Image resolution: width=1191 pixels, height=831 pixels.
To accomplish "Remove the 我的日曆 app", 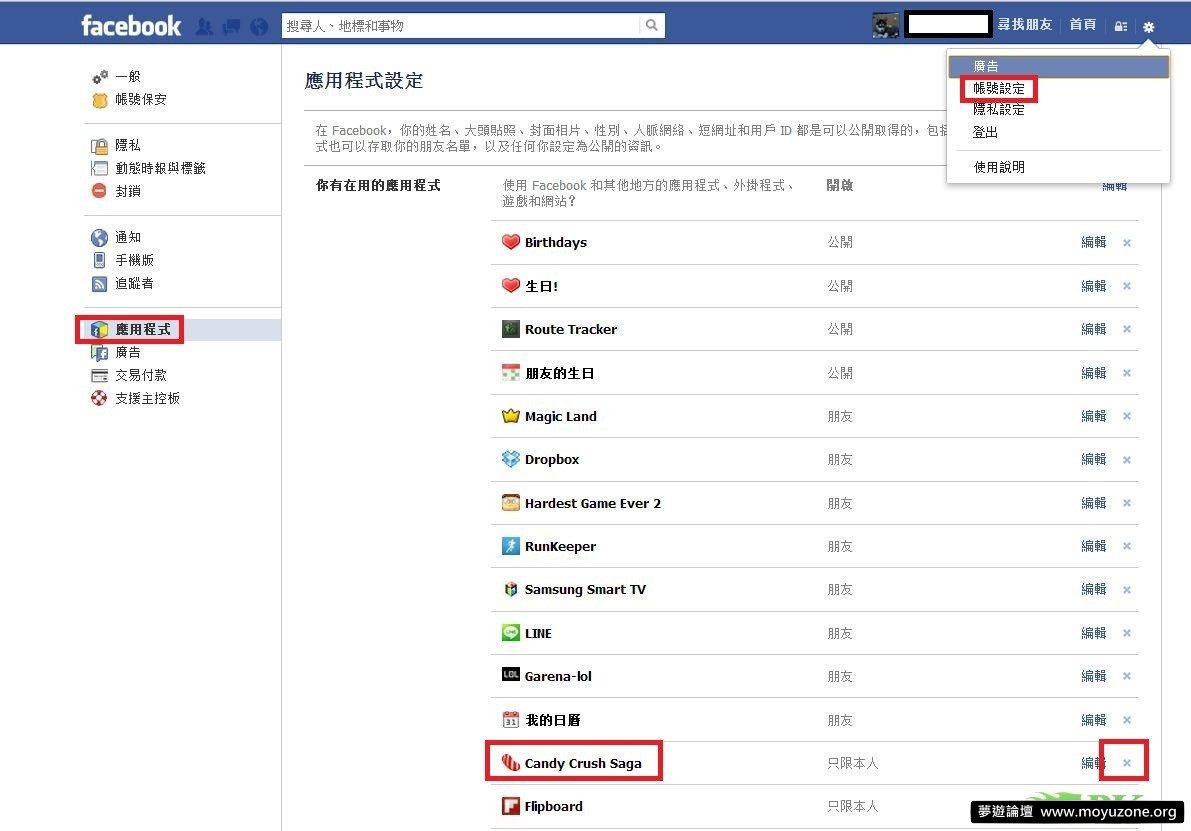I will 1127,720.
